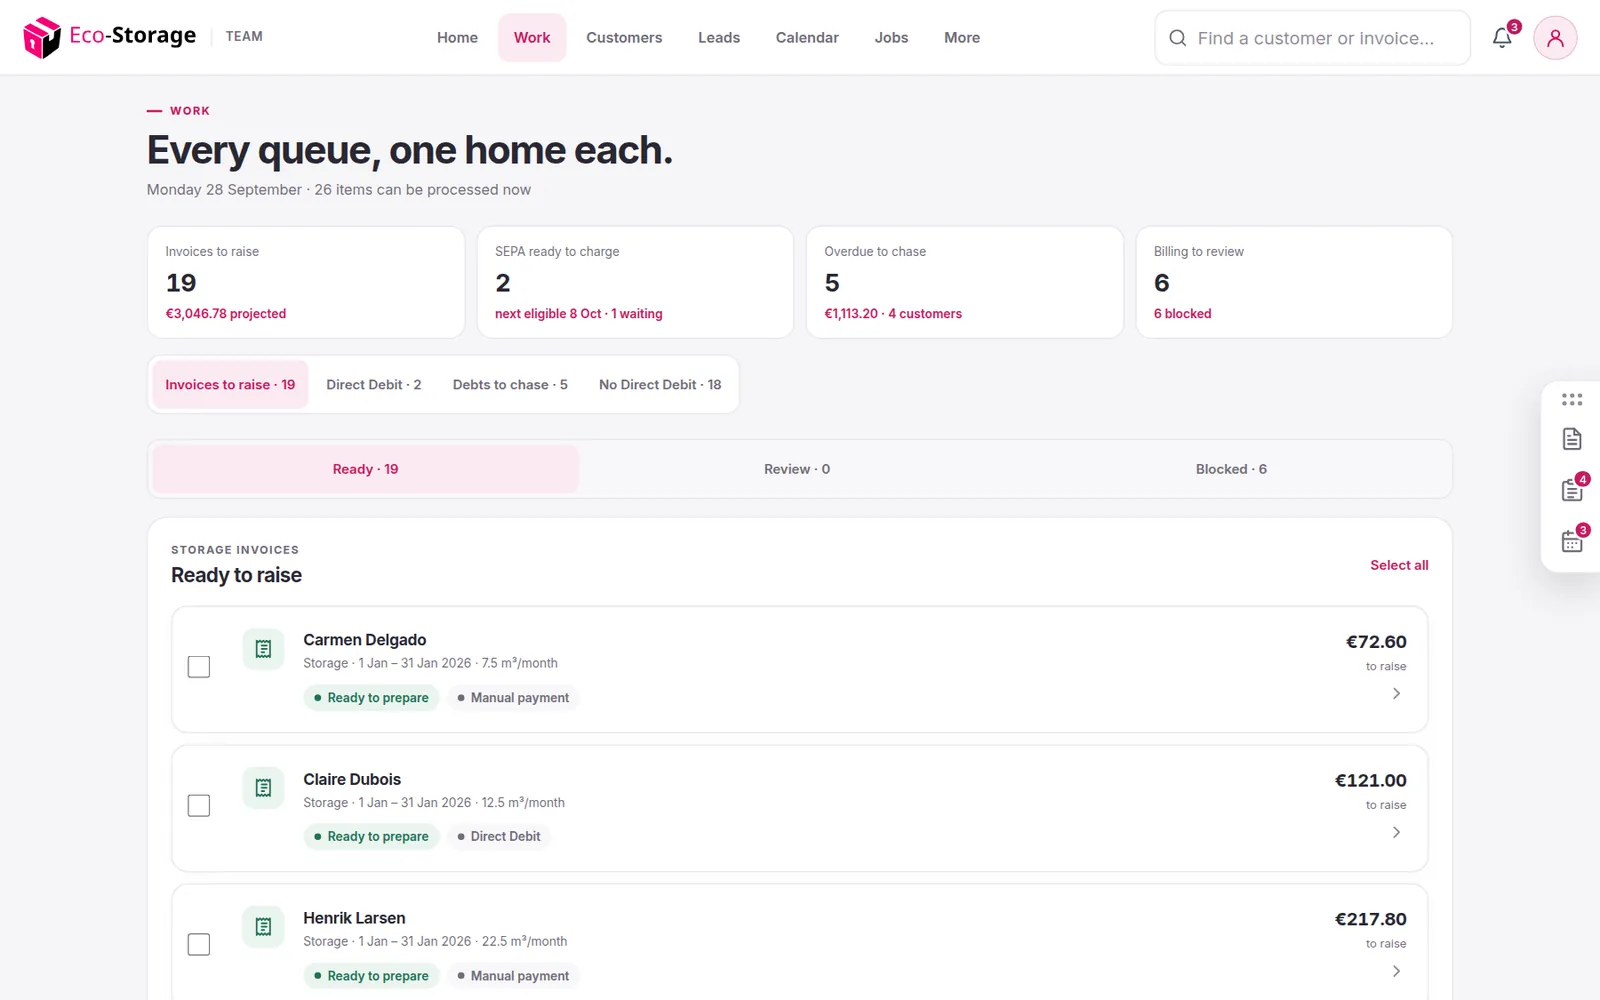Click Henrik Larsen's invoice icon
1600x1000 pixels.
tap(263, 927)
